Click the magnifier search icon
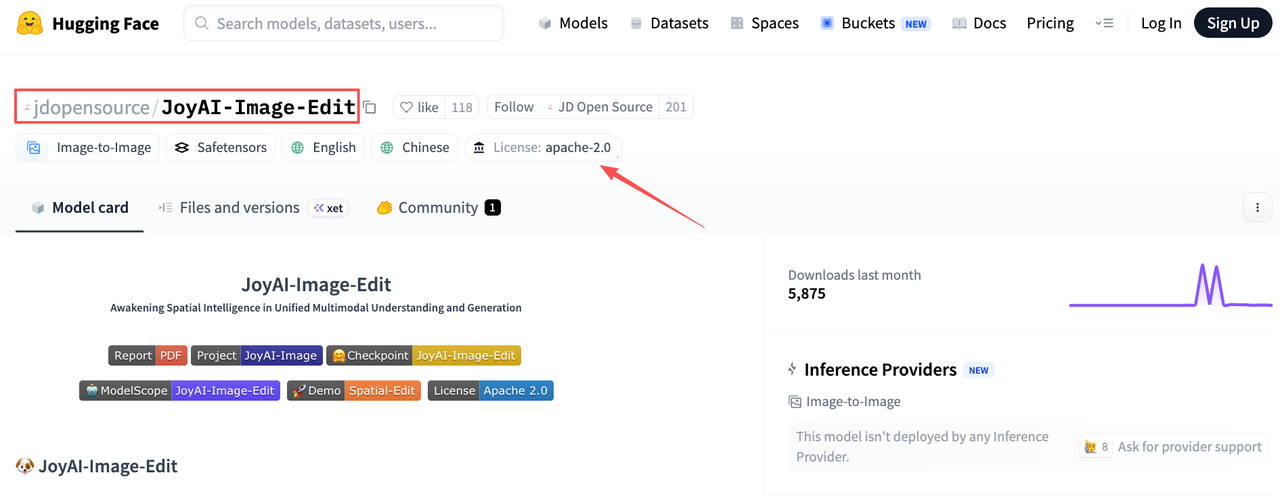Screen dimensions: 1280x498 (x=201, y=23)
